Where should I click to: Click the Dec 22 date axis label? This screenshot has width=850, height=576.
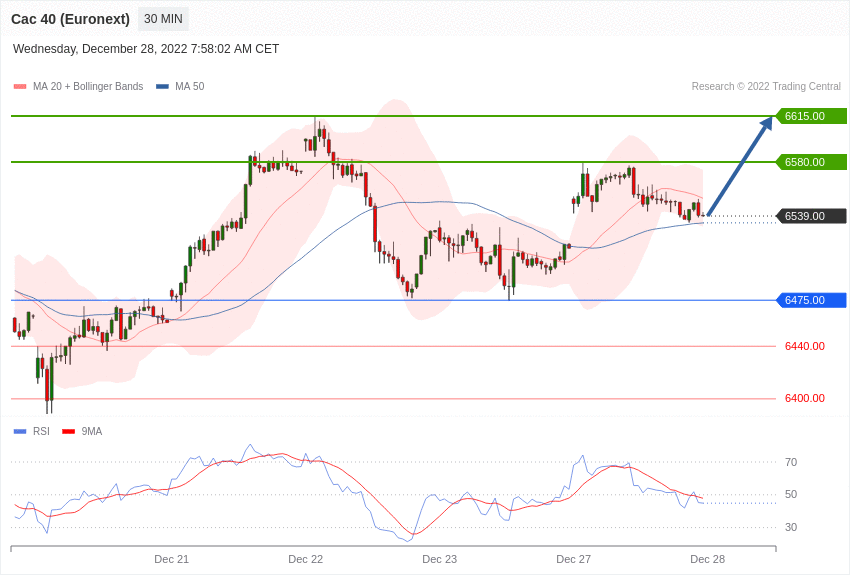coord(305,559)
